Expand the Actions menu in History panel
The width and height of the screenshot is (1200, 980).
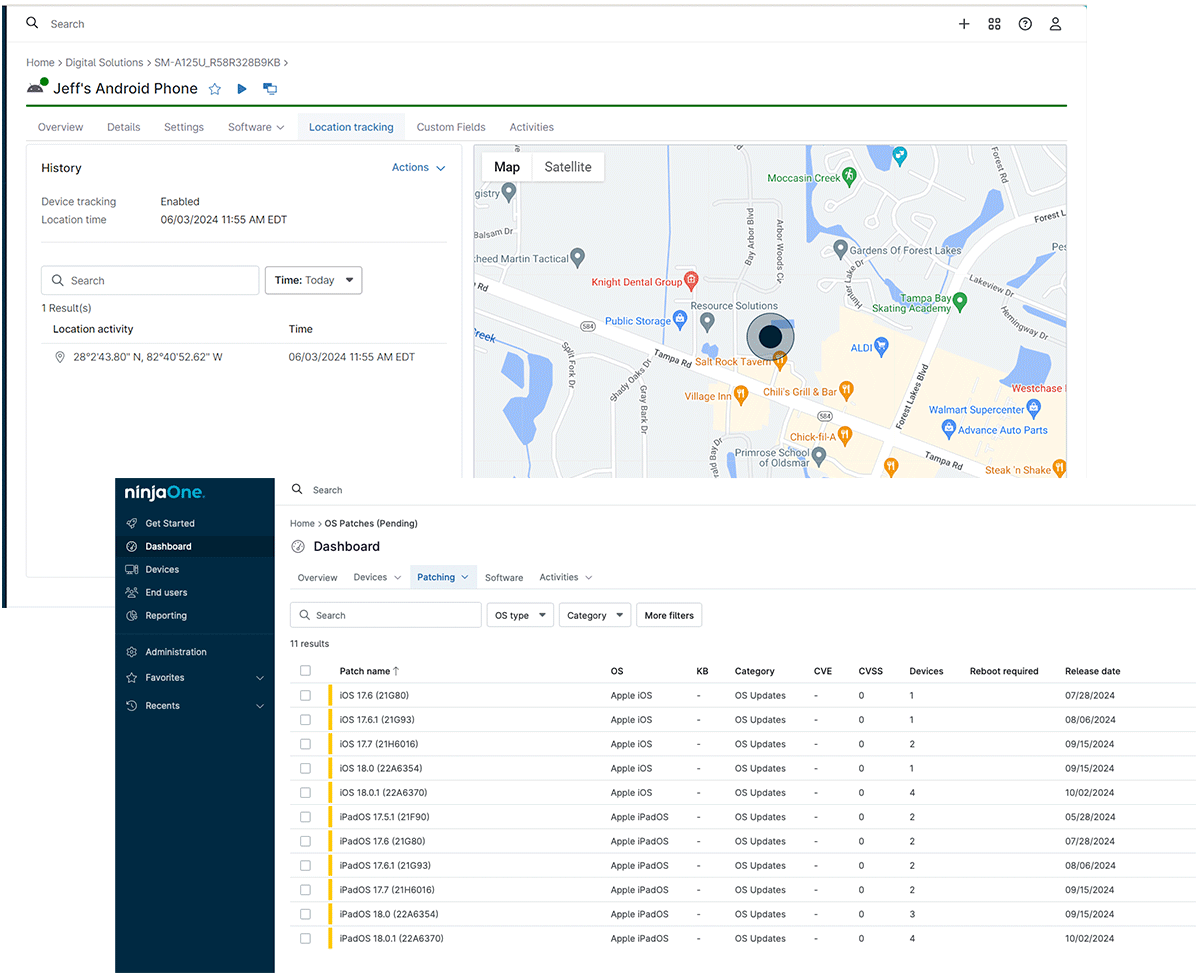pyautogui.click(x=418, y=168)
